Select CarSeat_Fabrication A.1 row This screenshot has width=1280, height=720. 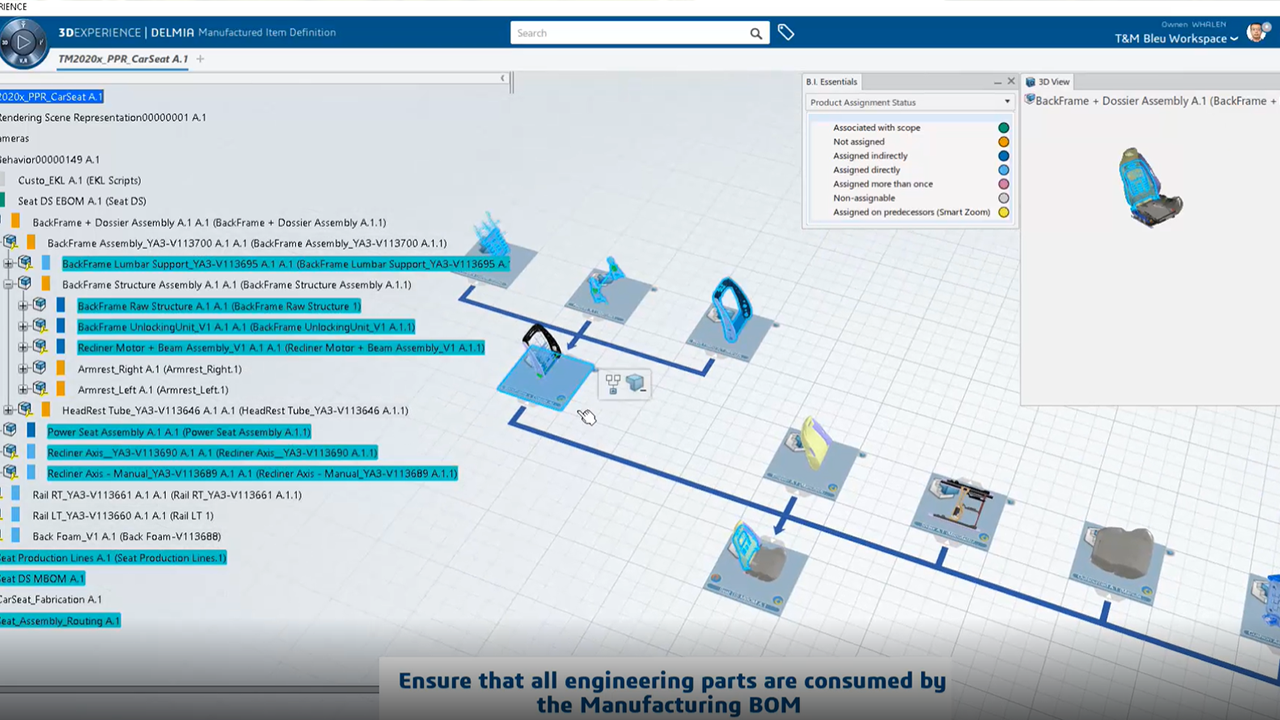pos(51,600)
